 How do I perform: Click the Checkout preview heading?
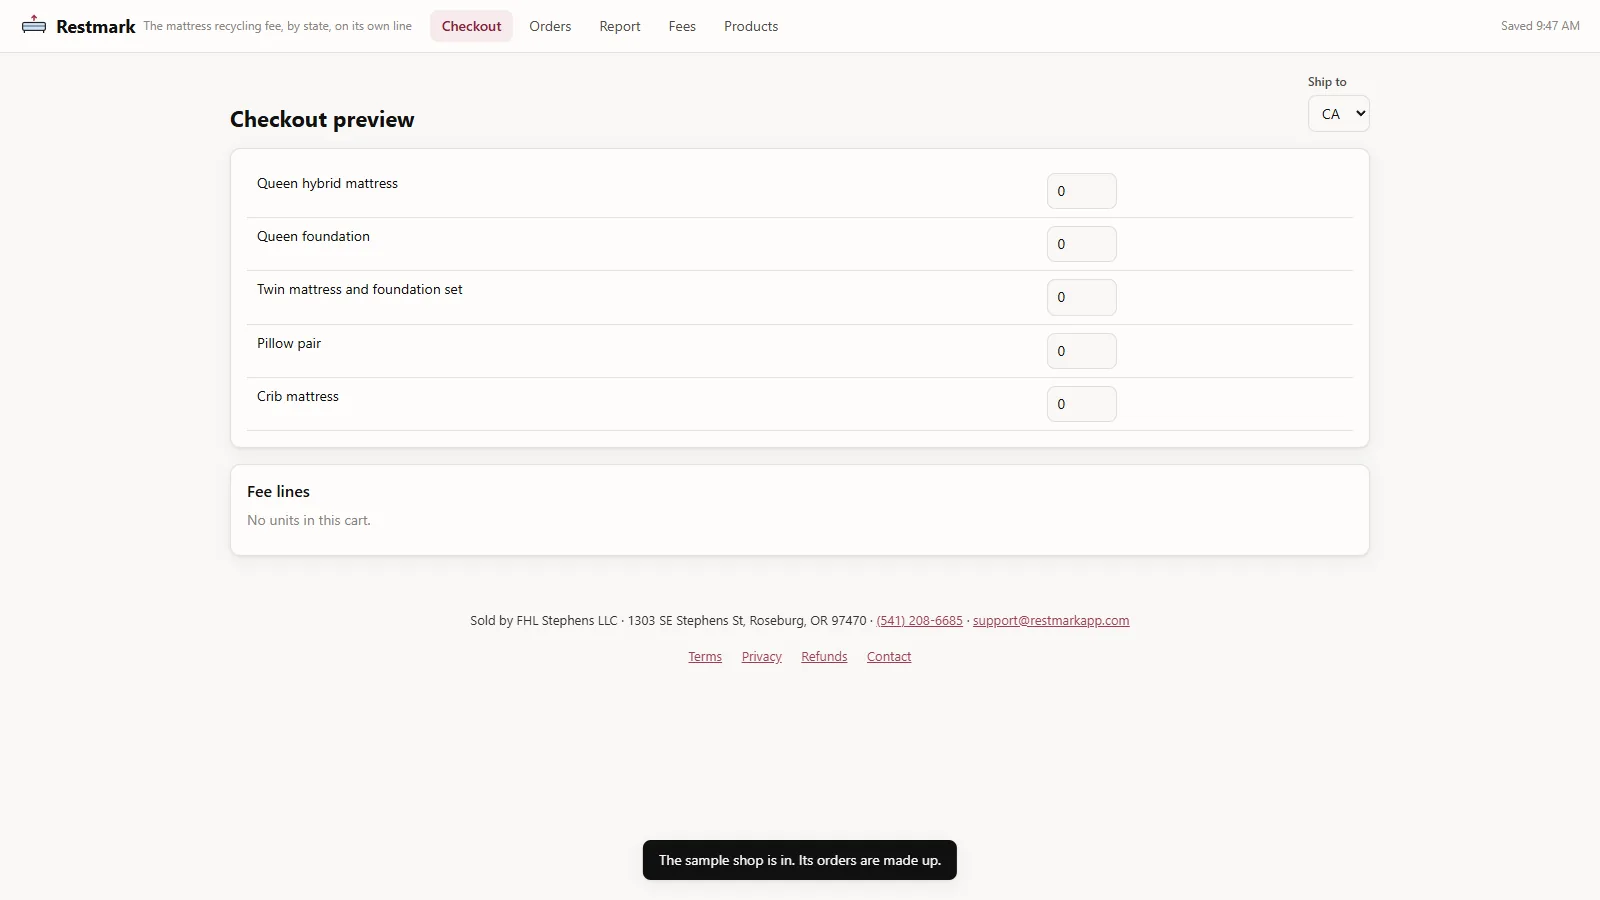[x=322, y=119]
